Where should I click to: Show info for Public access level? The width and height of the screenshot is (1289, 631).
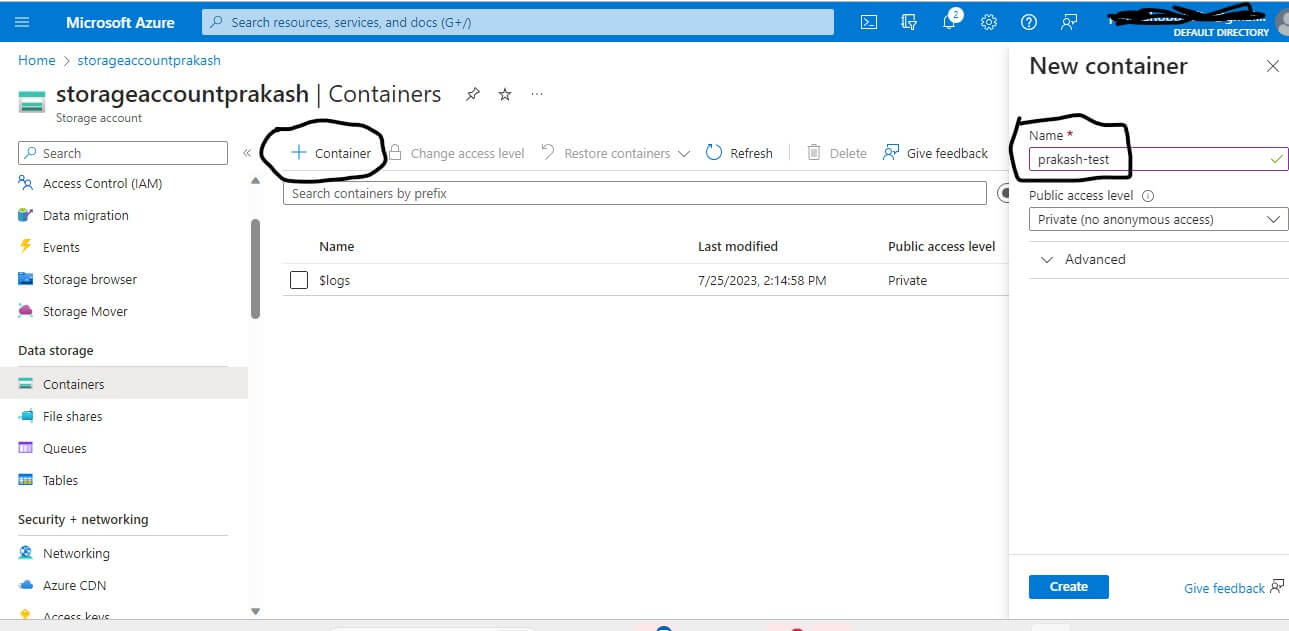pos(1148,196)
